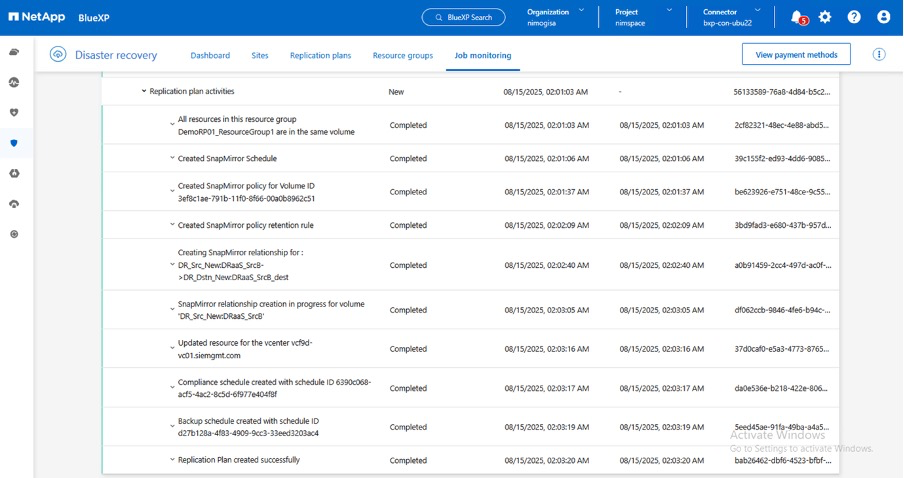904x478 pixels.
Task: Open the user account profile icon
Action: pos(883,17)
